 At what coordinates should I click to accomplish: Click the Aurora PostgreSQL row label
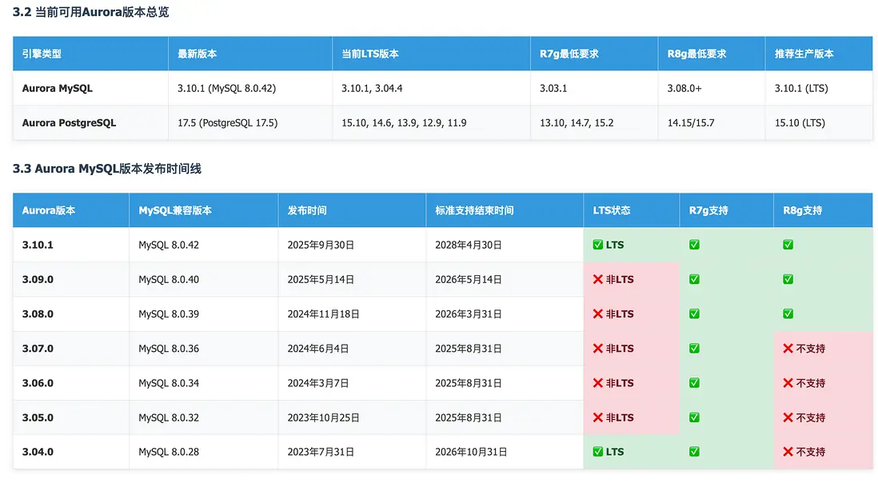click(x=69, y=123)
